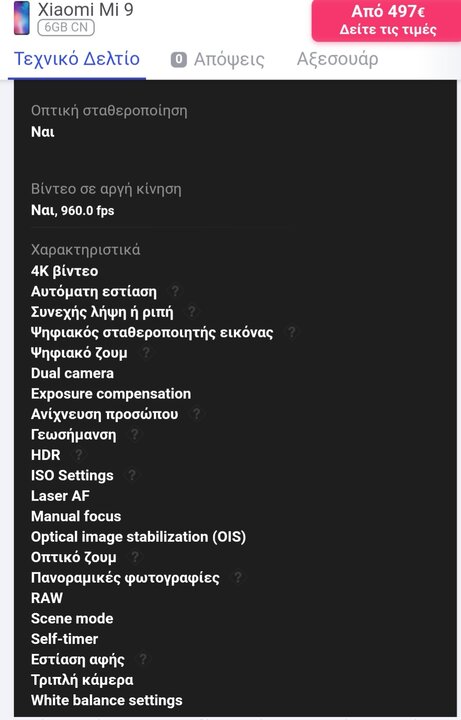Click the 6GB CN variant badge
The height and width of the screenshot is (720, 461).
[x=66, y=27]
